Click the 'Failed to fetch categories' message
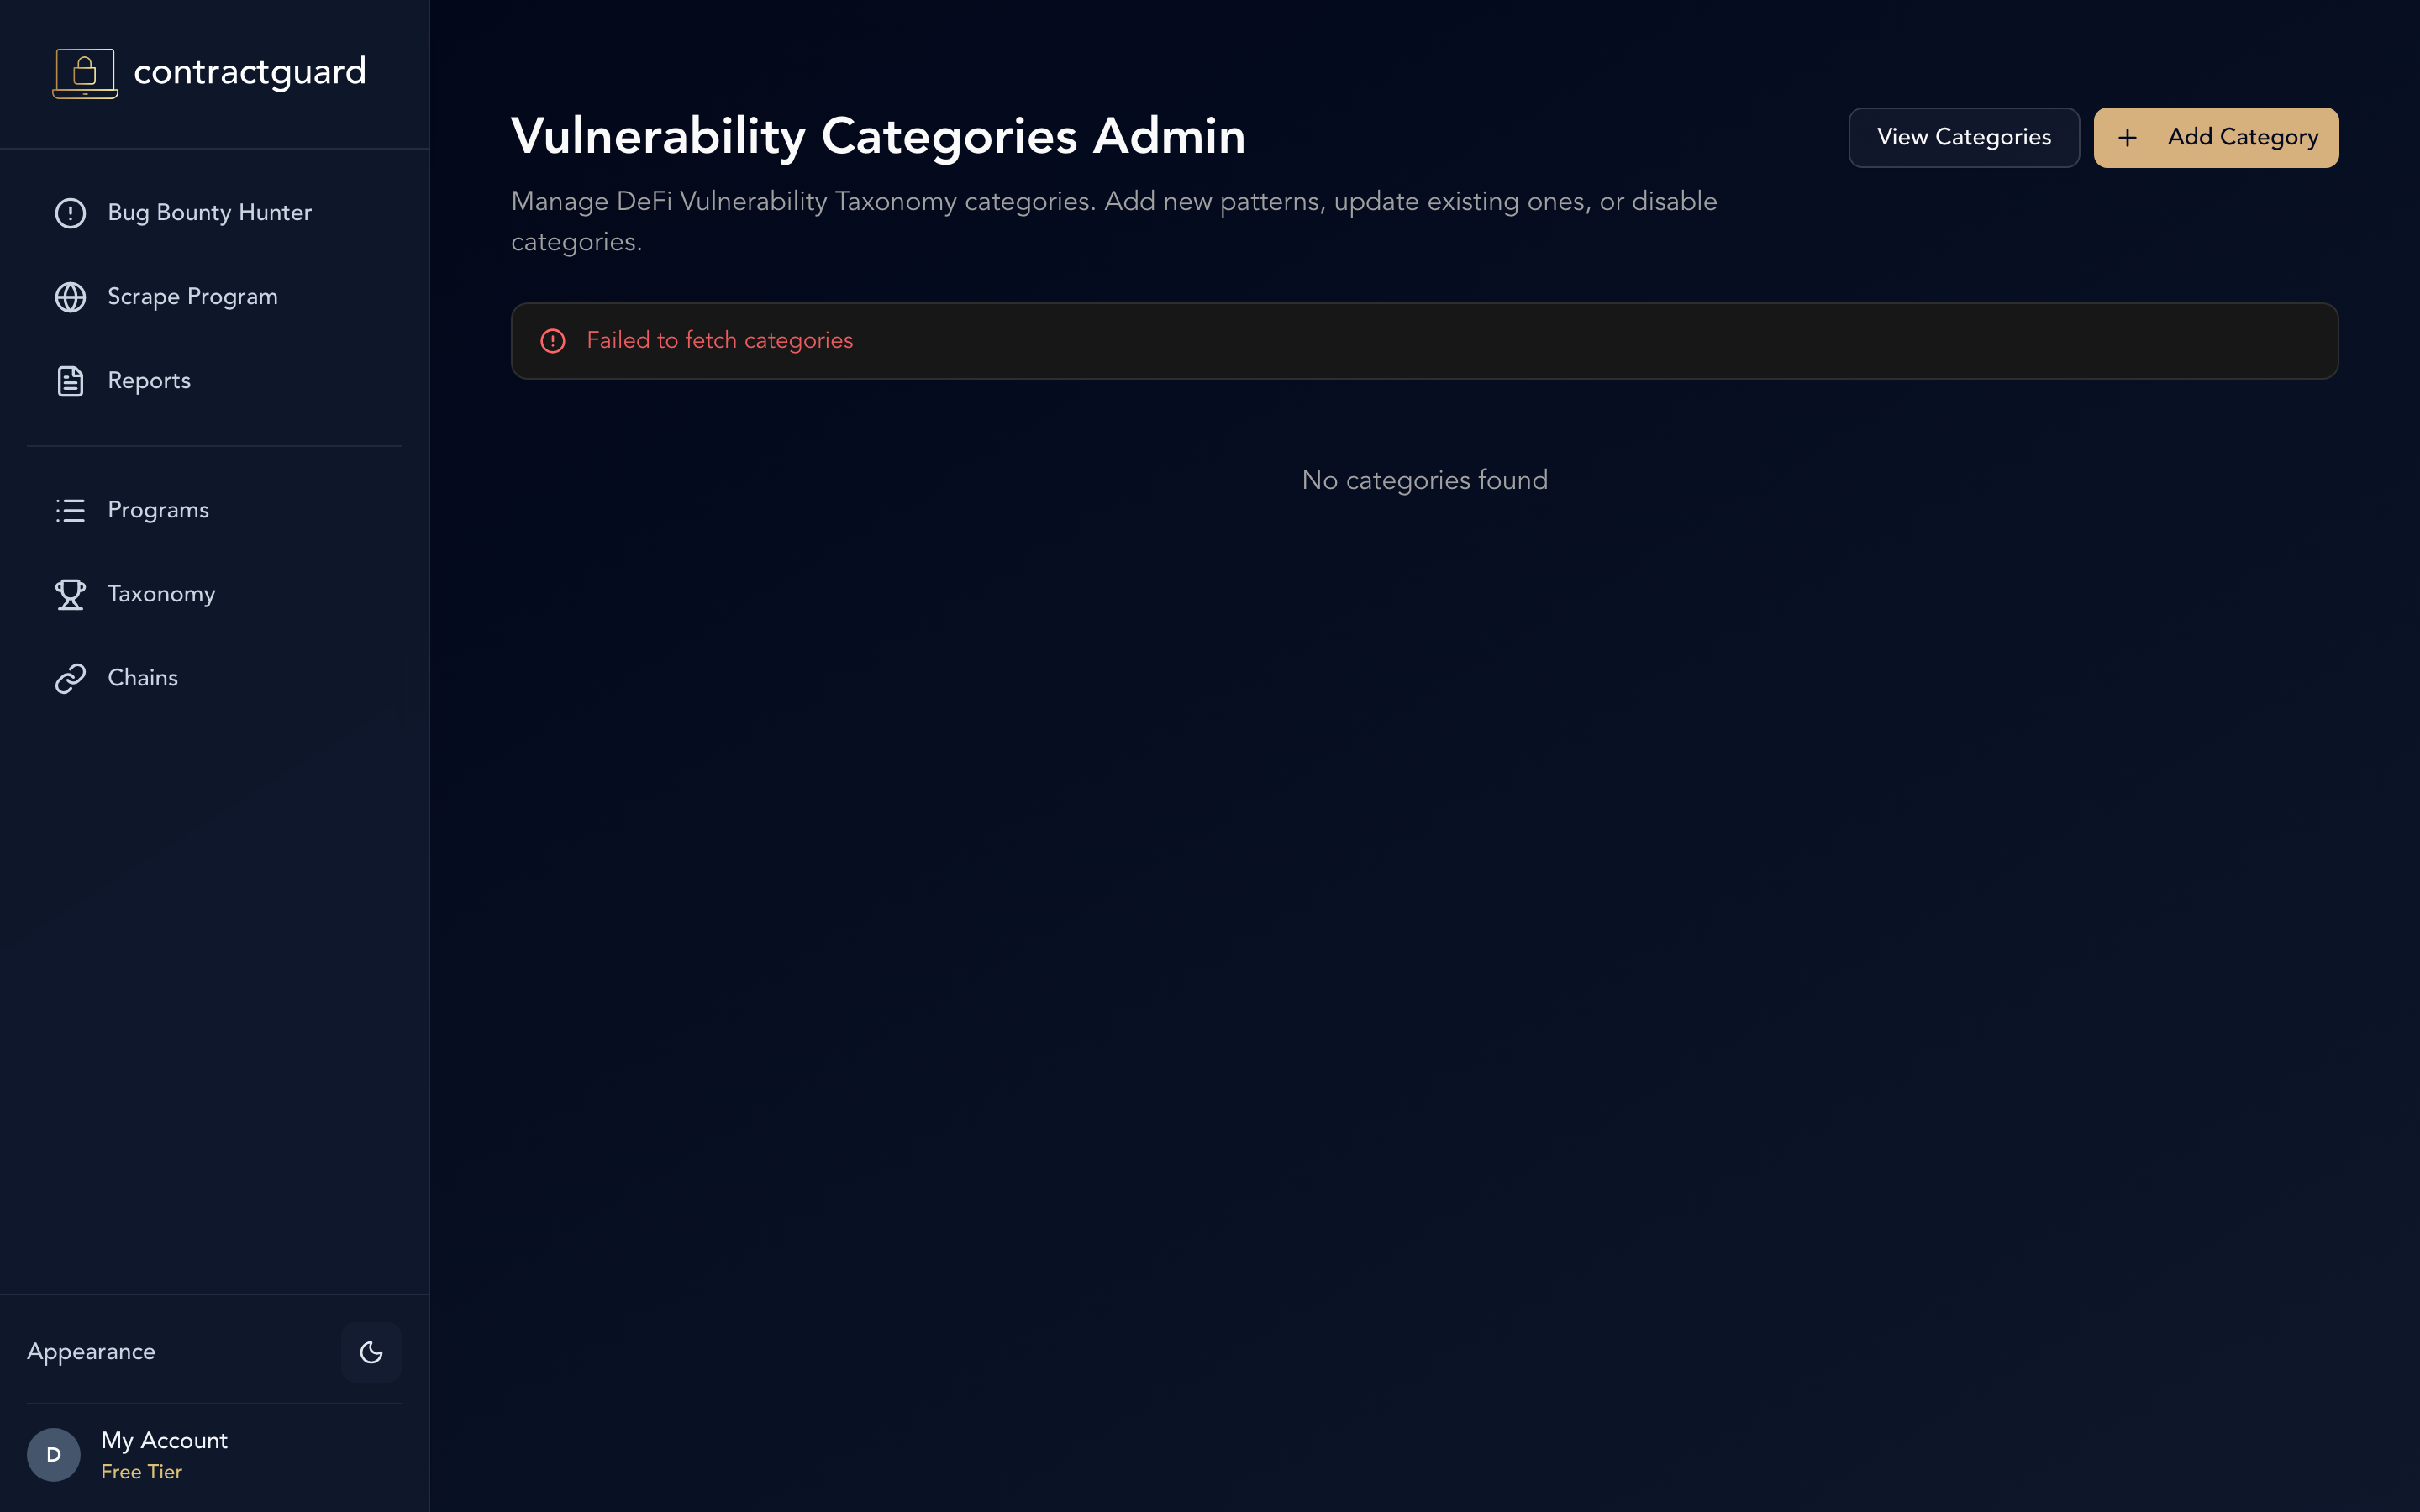 click(720, 341)
